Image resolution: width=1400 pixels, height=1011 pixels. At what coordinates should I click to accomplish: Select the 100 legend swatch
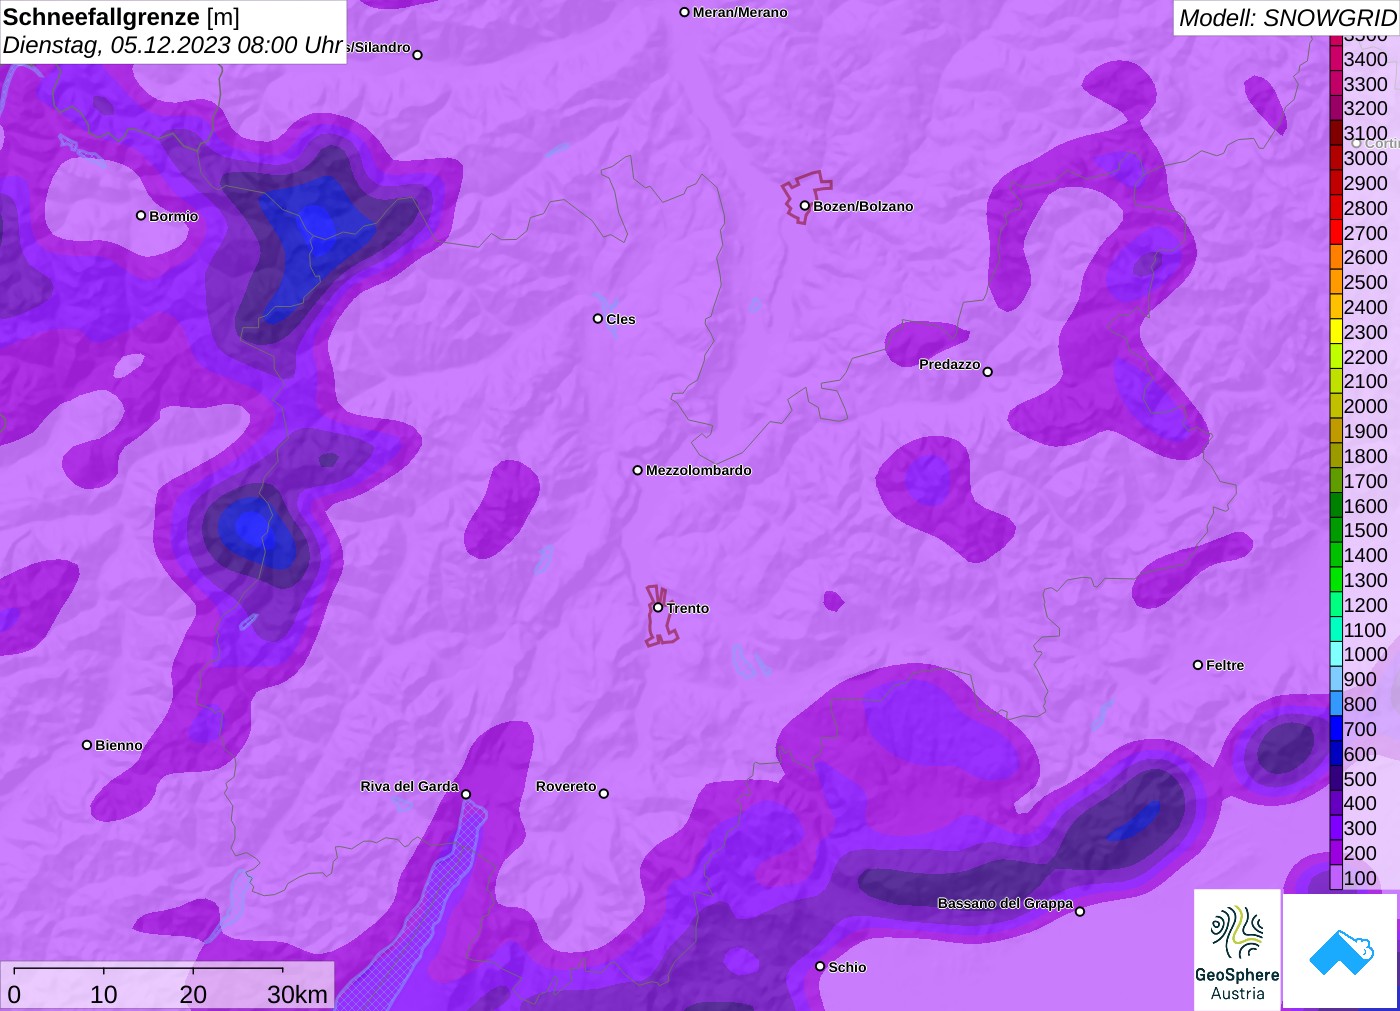coord(1336,878)
